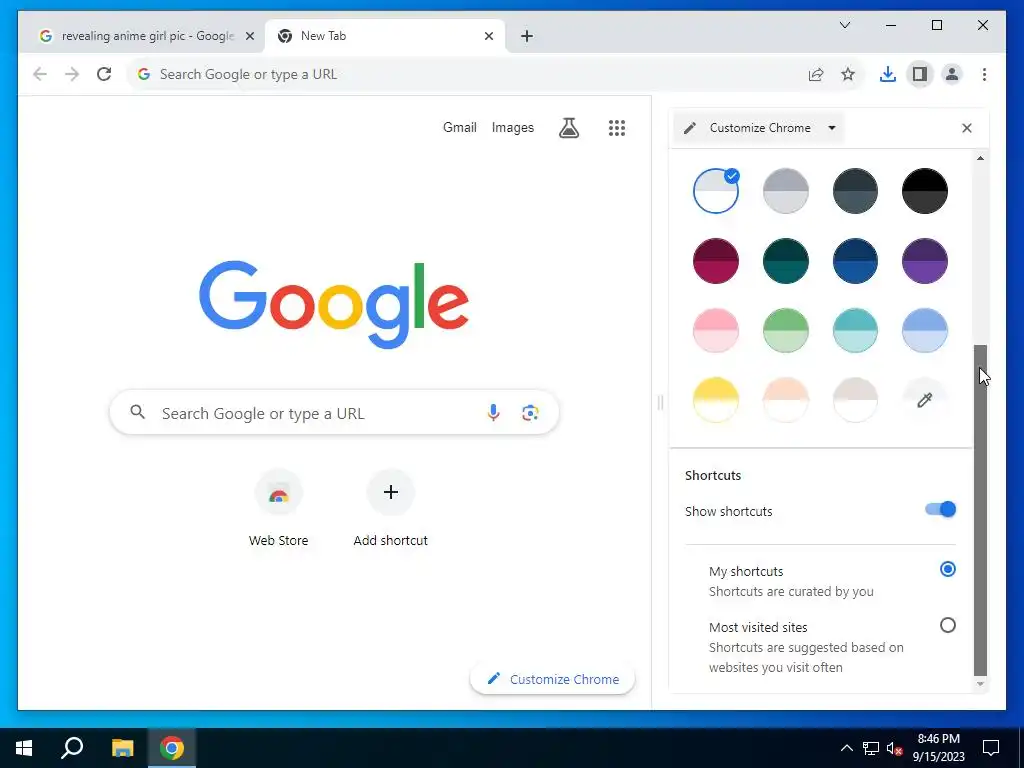Open the taskbar clock showing 8:46 PM
This screenshot has height=768, width=1024.
point(938,748)
